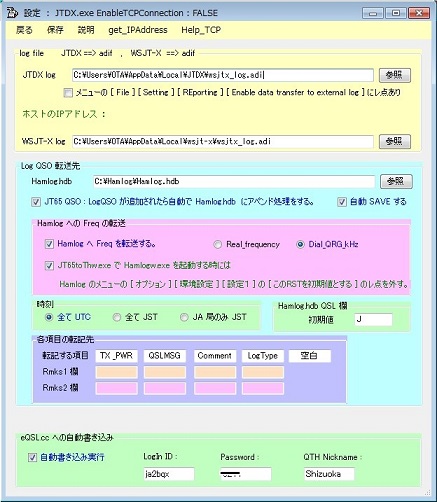Click 参照 button next to Hamlog.hdb
Image resolution: width=437 pixels, height=502 pixels.
(x=396, y=182)
